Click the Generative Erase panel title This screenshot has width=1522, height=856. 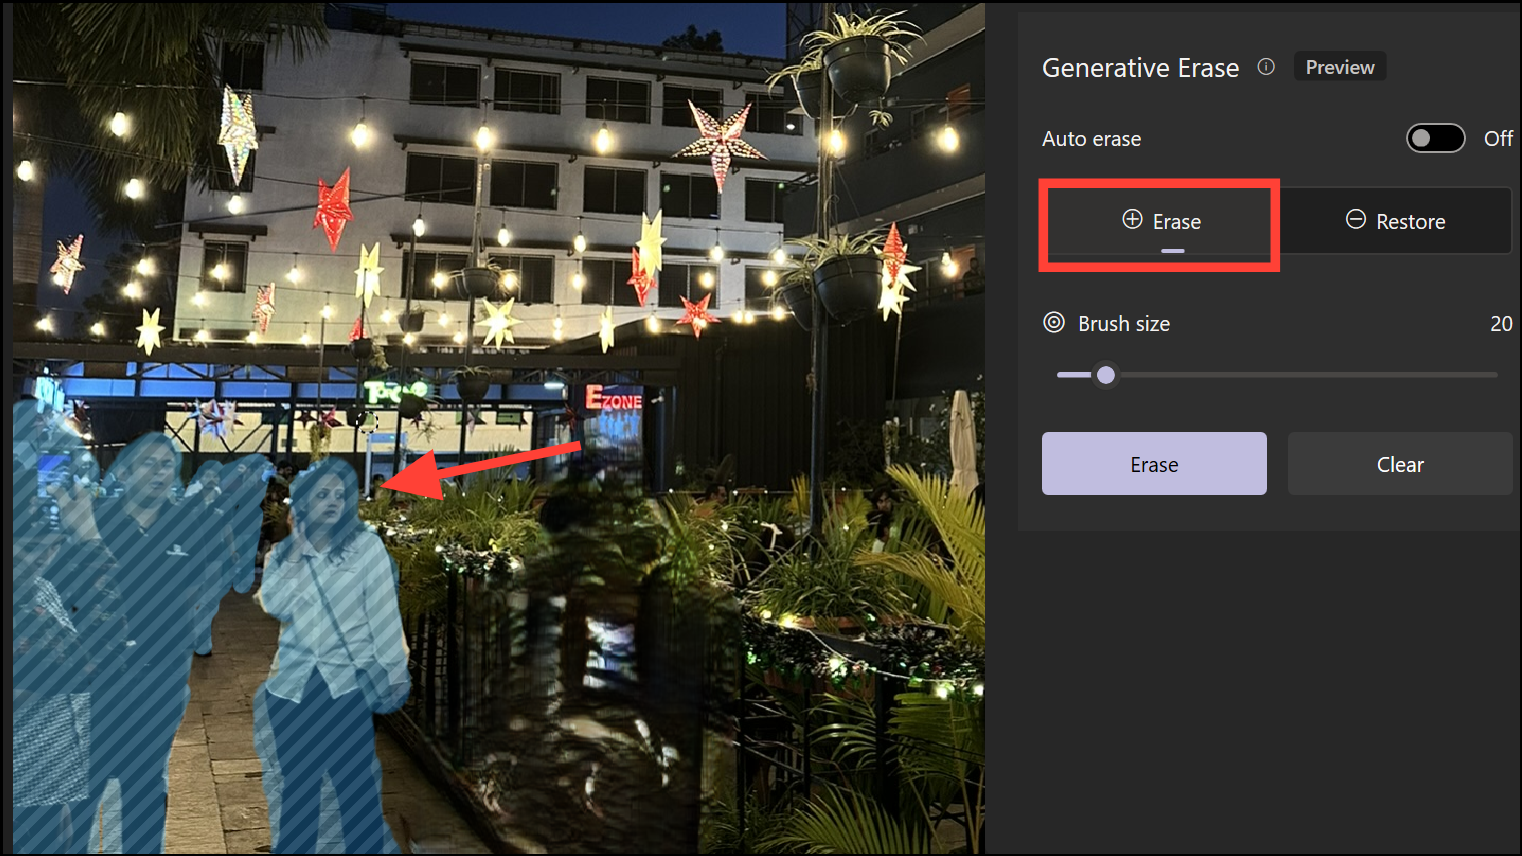1140,68
